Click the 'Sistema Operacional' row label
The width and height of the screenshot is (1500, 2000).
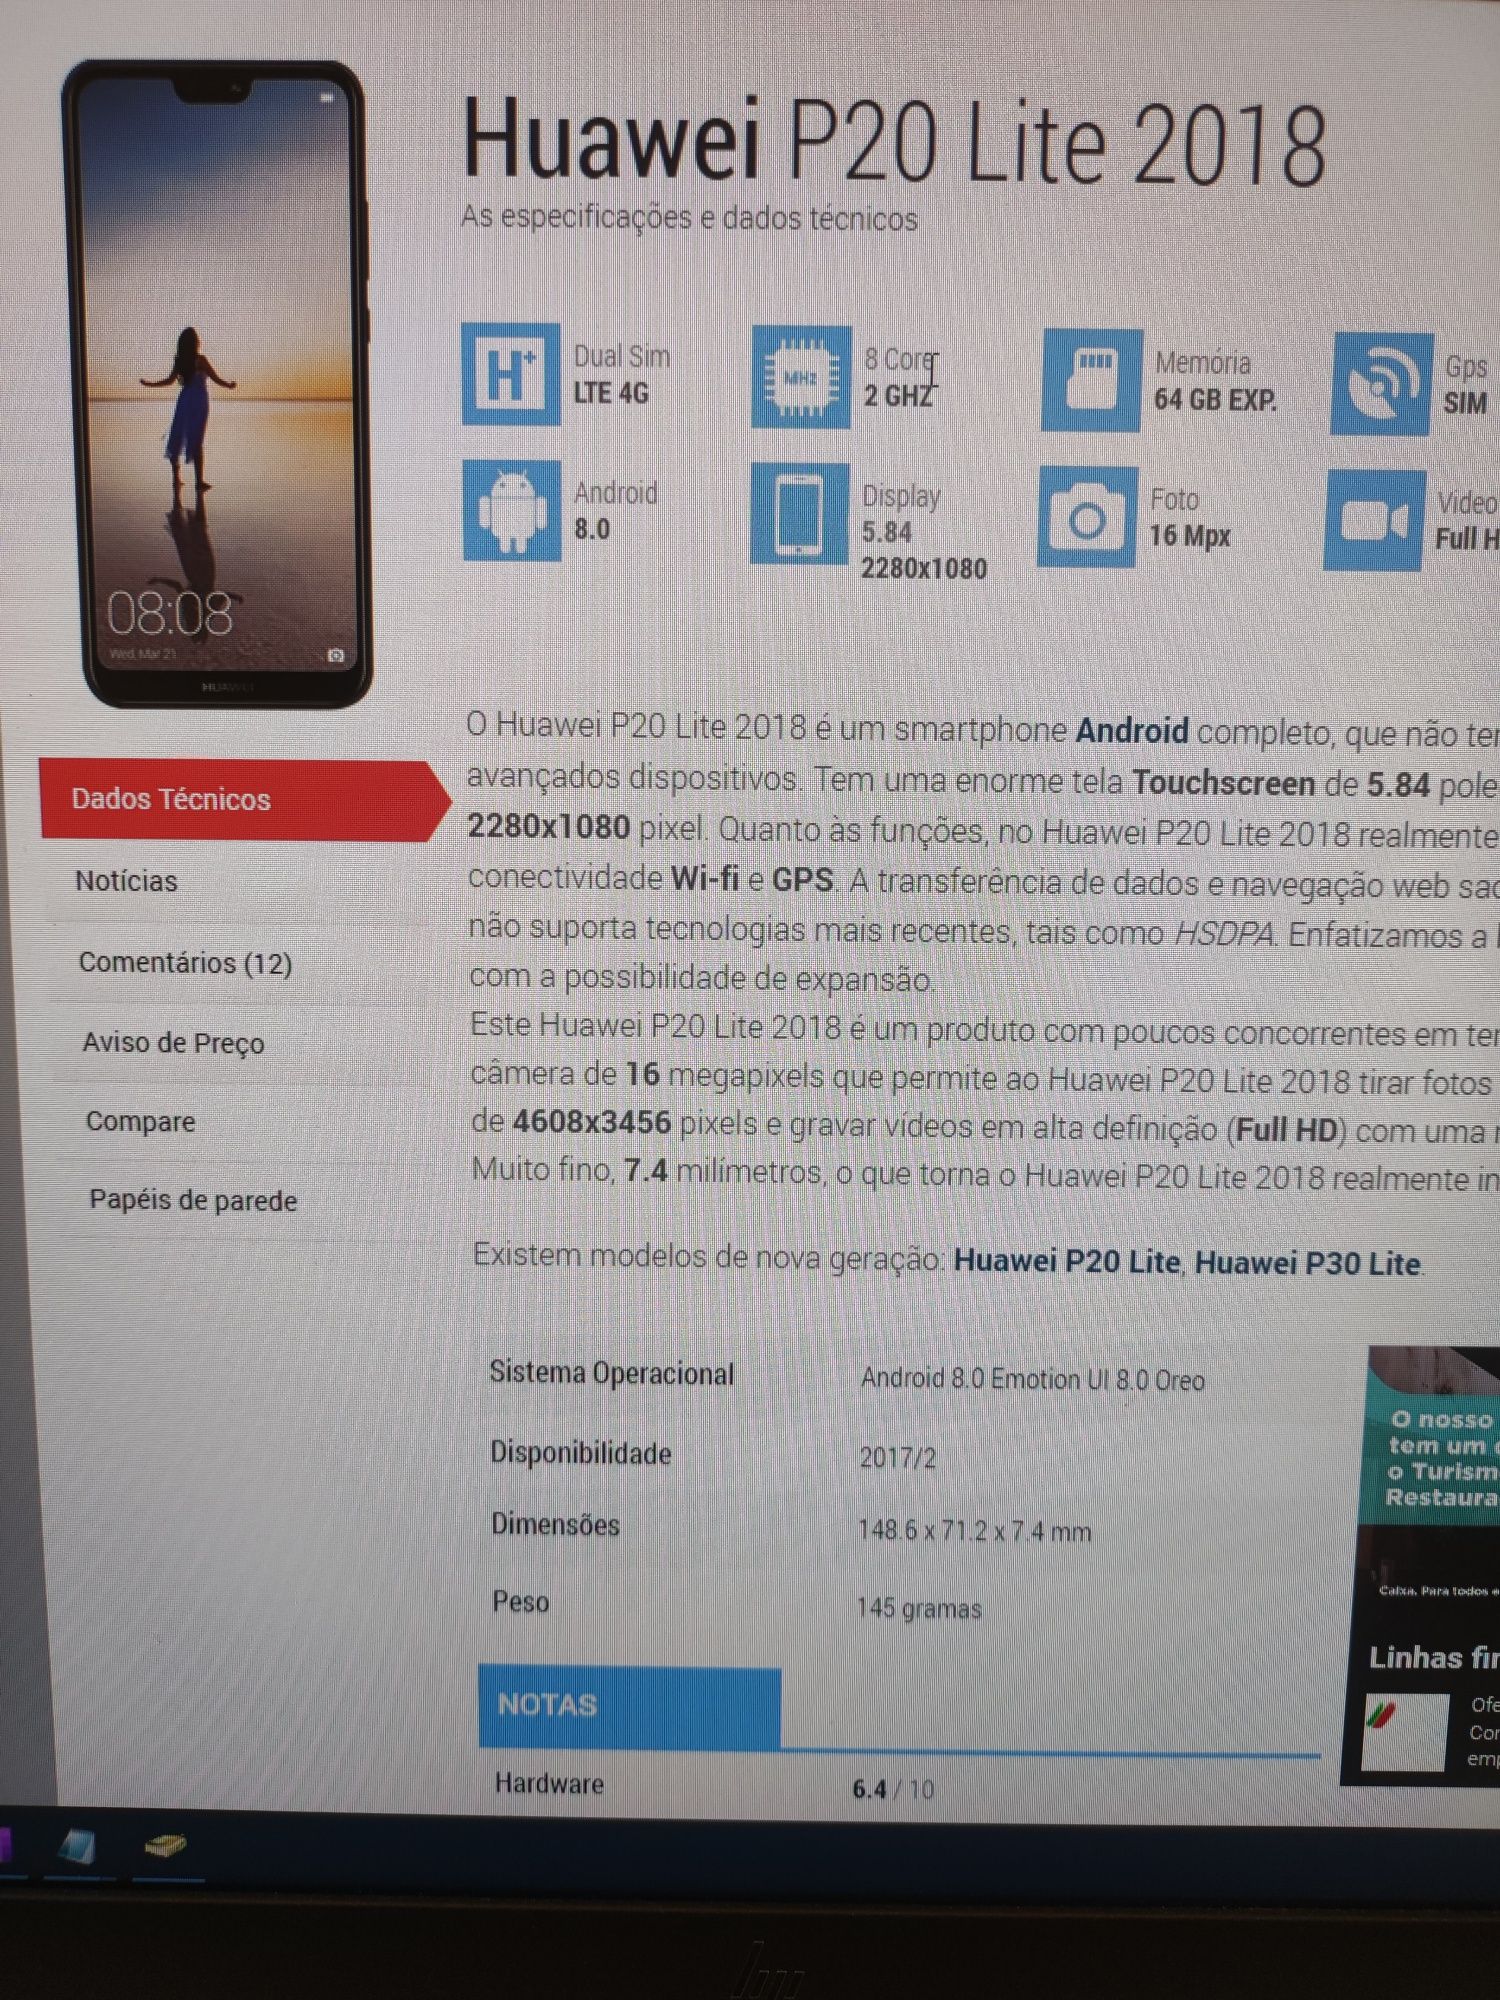(x=612, y=1373)
